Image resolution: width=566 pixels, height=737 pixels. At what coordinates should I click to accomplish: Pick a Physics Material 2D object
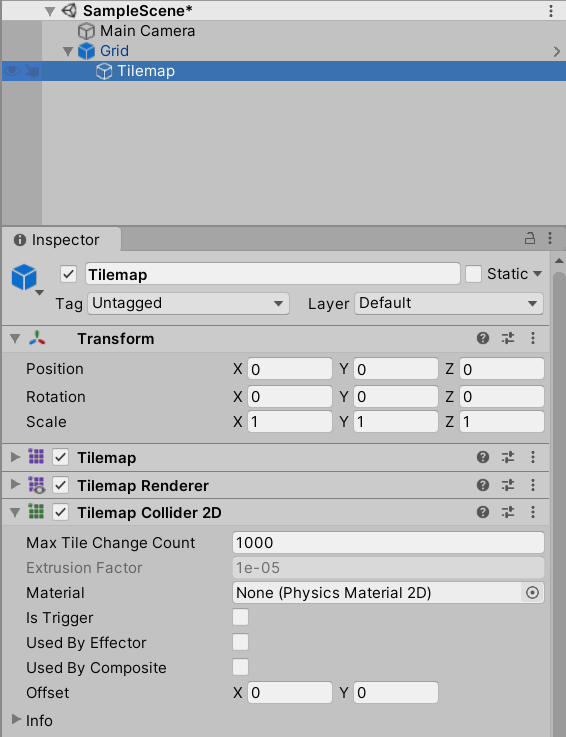[532, 593]
